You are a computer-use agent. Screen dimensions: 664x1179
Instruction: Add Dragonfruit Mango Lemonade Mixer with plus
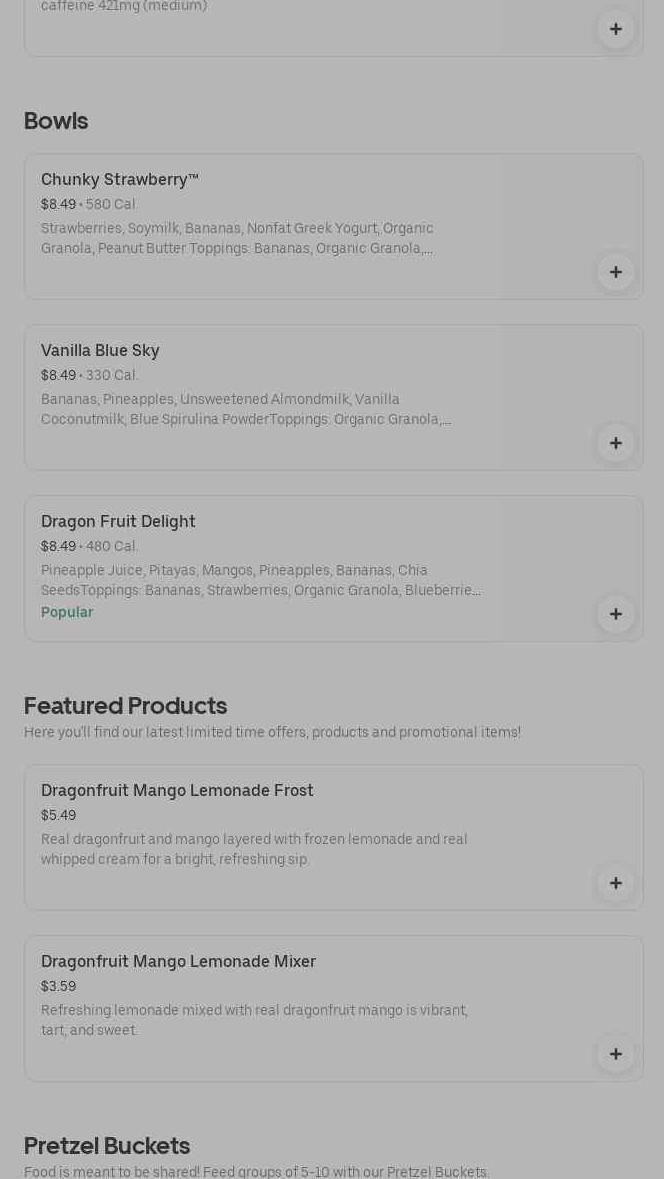click(x=616, y=1054)
